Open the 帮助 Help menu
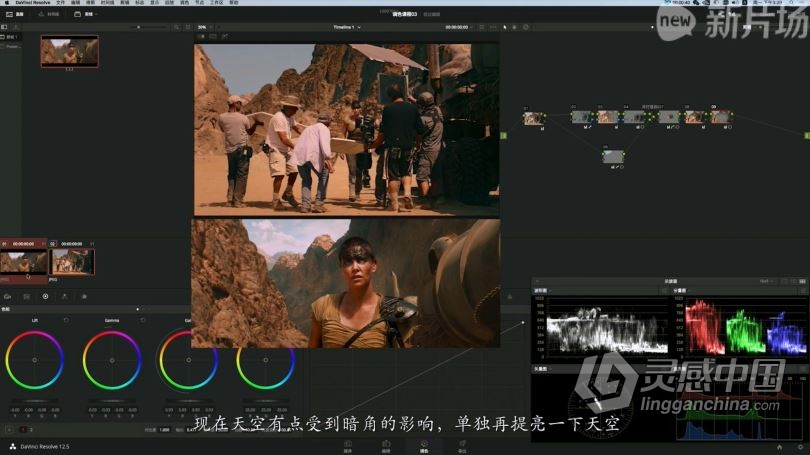Image resolution: width=810 pixels, height=455 pixels. (x=234, y=3)
